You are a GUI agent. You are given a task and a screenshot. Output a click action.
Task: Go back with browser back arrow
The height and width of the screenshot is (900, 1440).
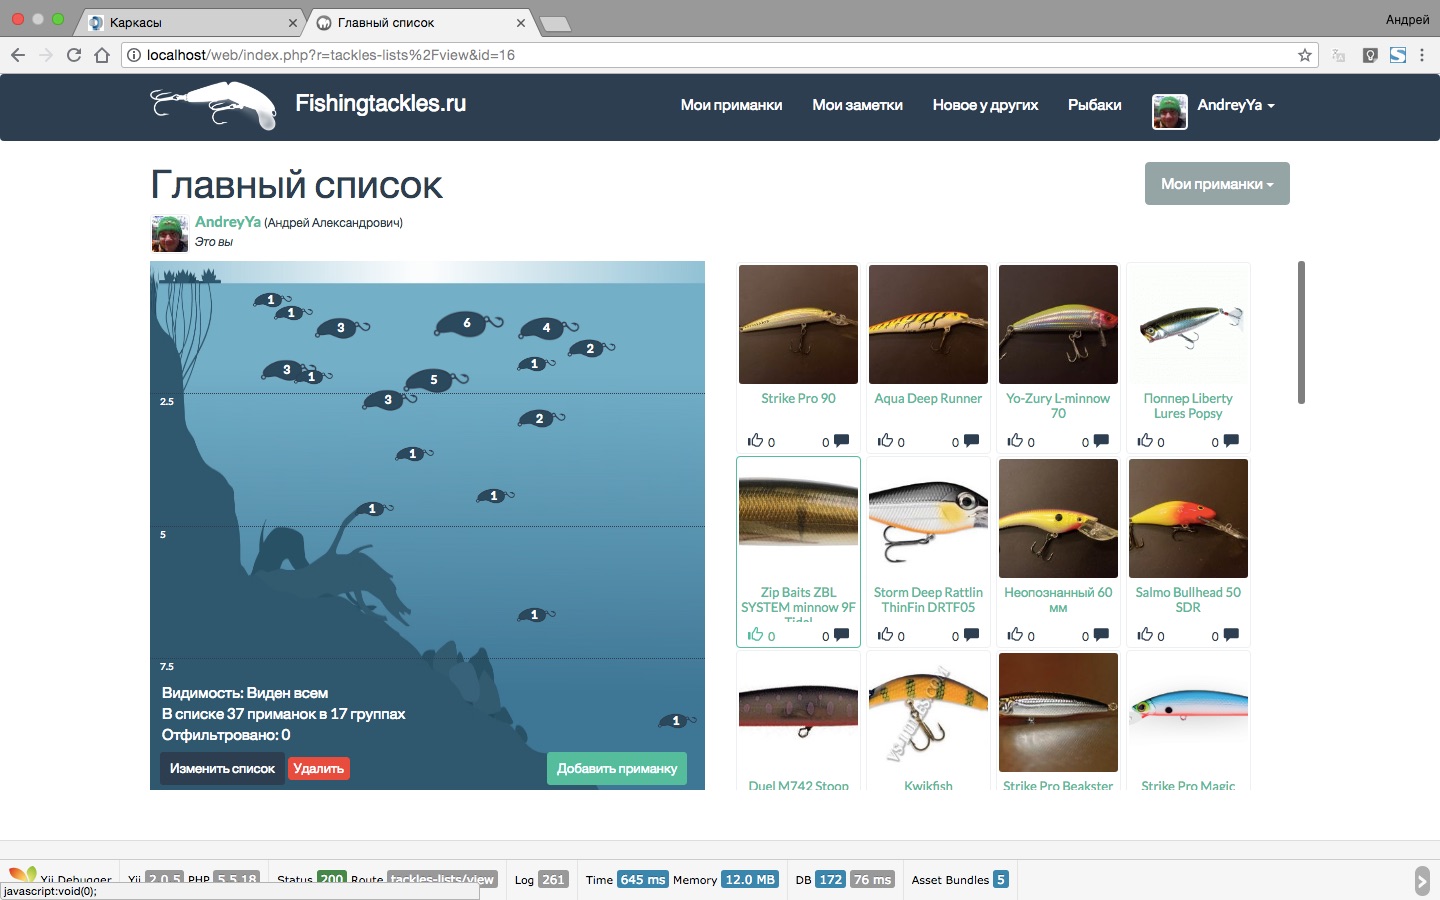point(18,55)
